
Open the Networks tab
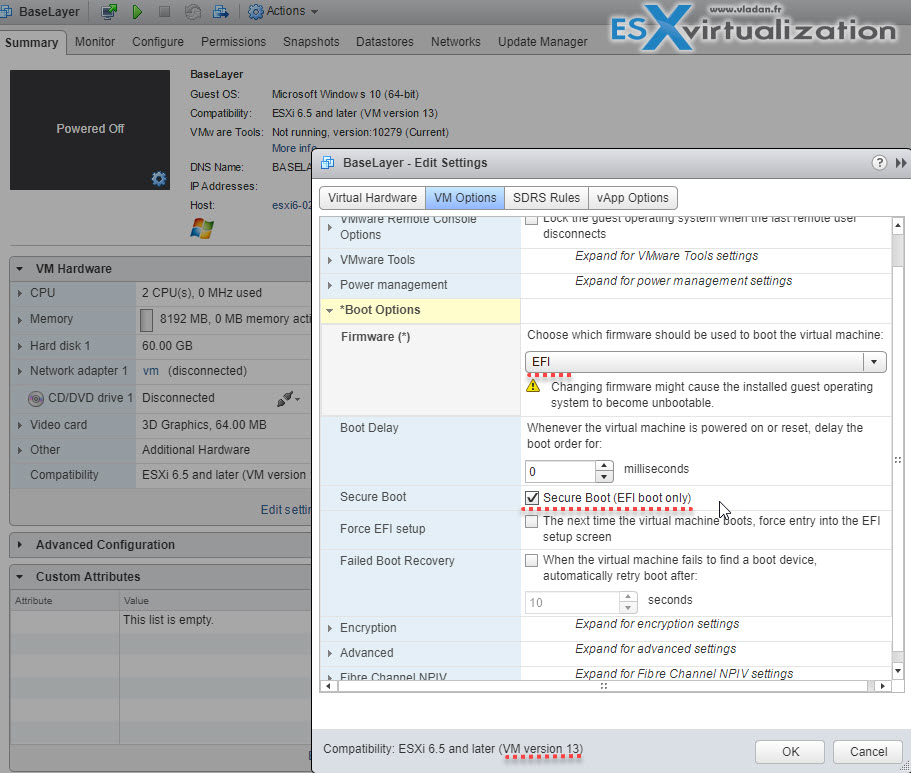tap(456, 42)
